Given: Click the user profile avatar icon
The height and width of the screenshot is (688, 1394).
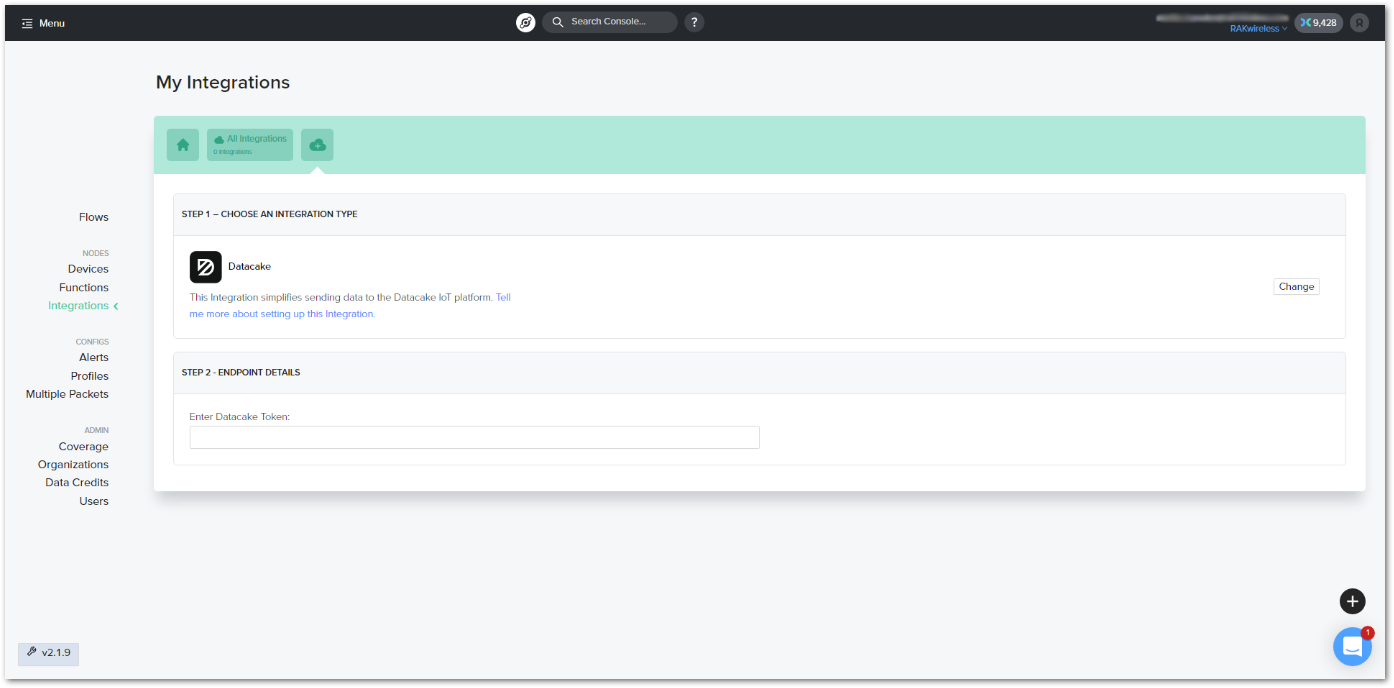Looking at the screenshot, I should click(x=1359, y=22).
